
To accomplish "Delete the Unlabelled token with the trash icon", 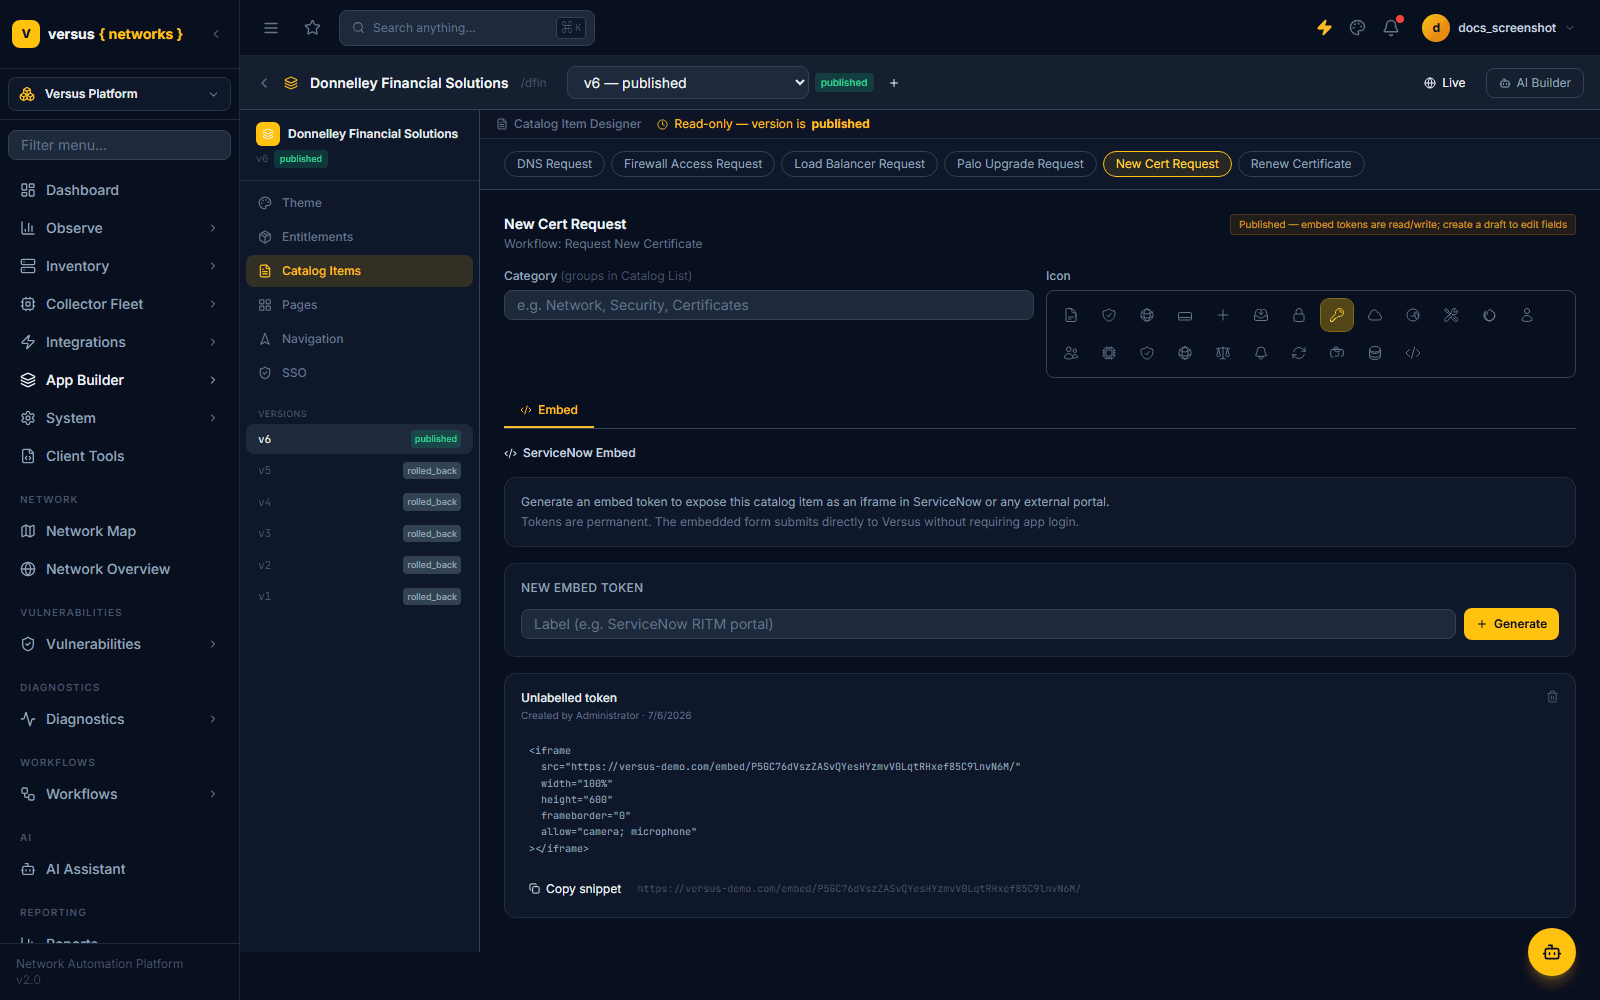I will click(x=1553, y=697).
